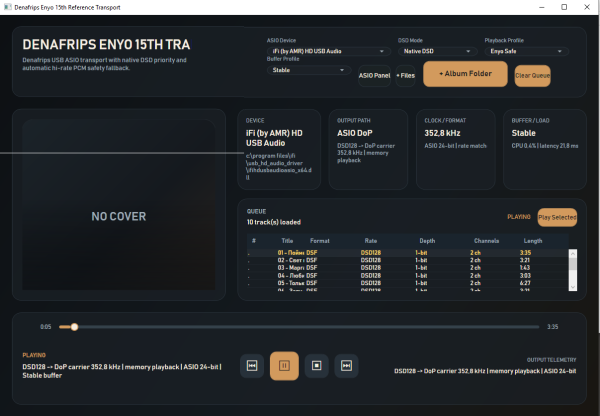Sort queue by Depth column header
Screen dimensions: 600x416
pos(427,241)
